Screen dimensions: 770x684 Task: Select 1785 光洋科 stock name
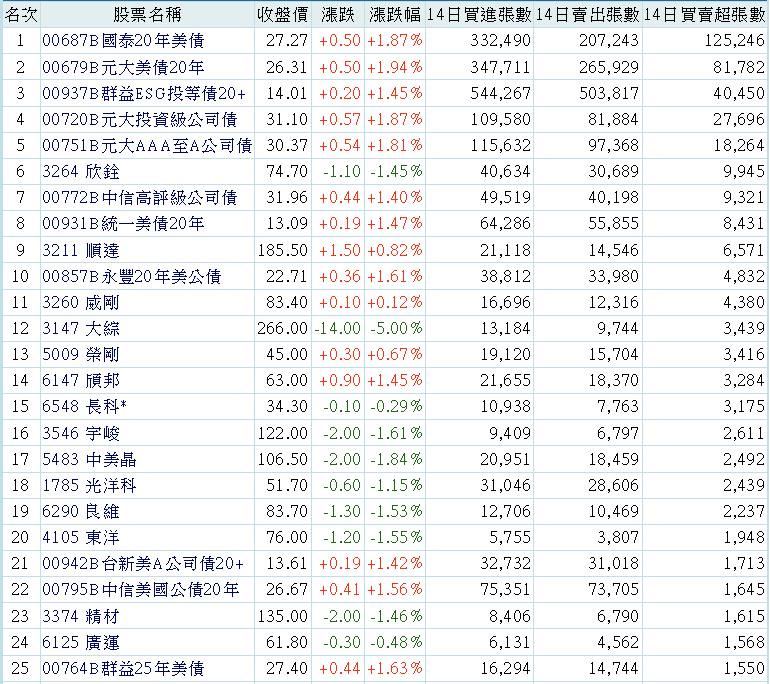(x=89, y=485)
